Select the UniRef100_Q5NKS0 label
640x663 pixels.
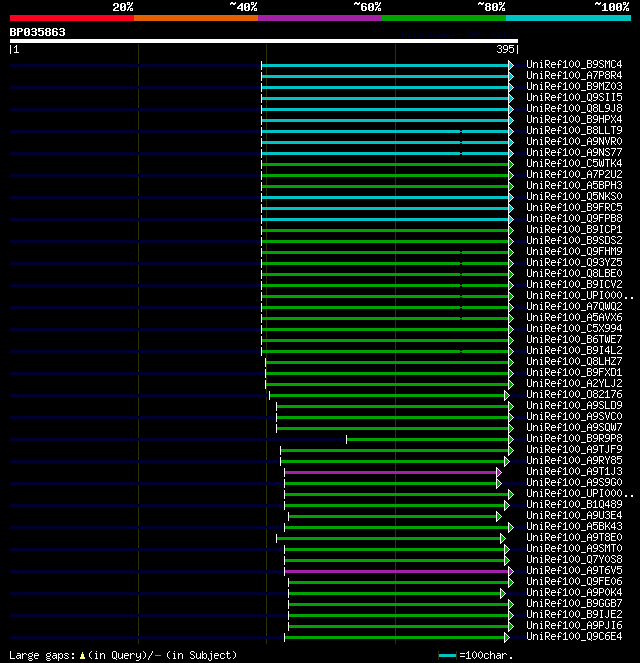coord(574,196)
